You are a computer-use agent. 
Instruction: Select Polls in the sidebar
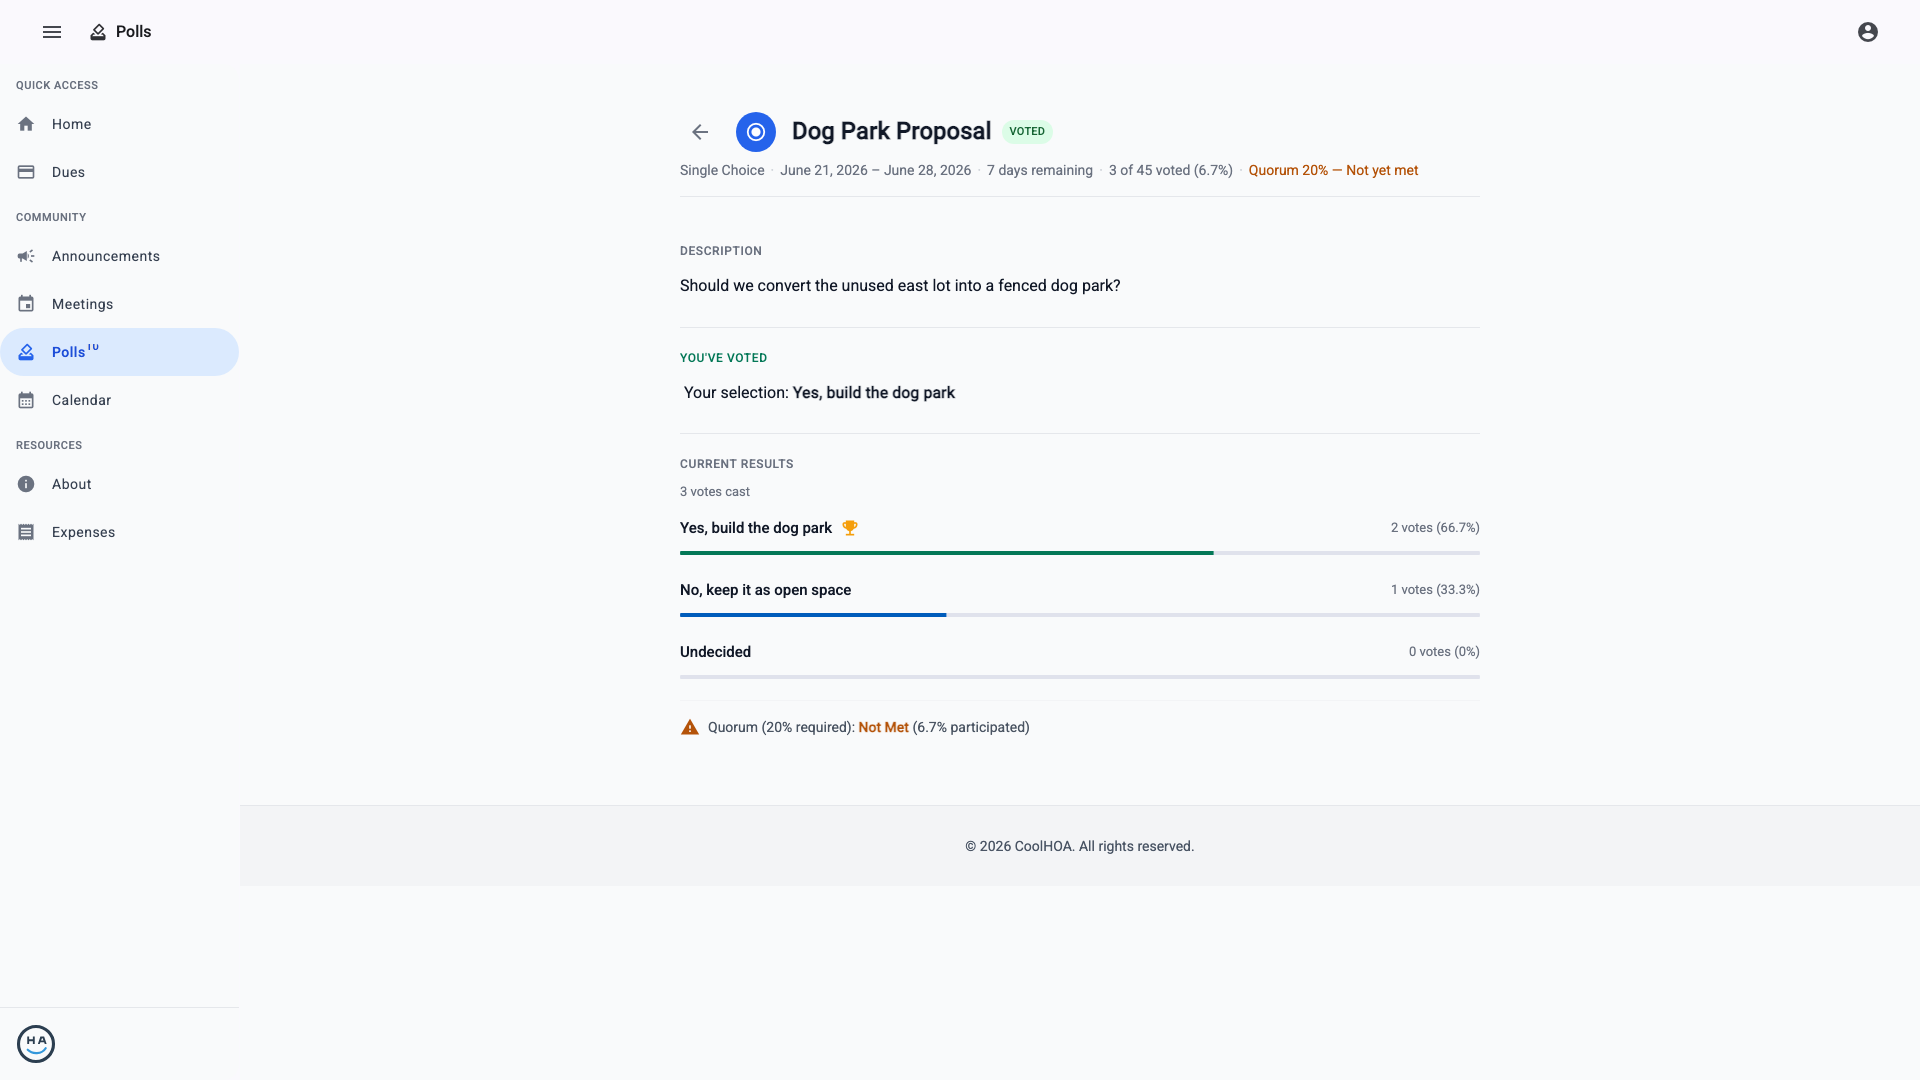click(120, 352)
